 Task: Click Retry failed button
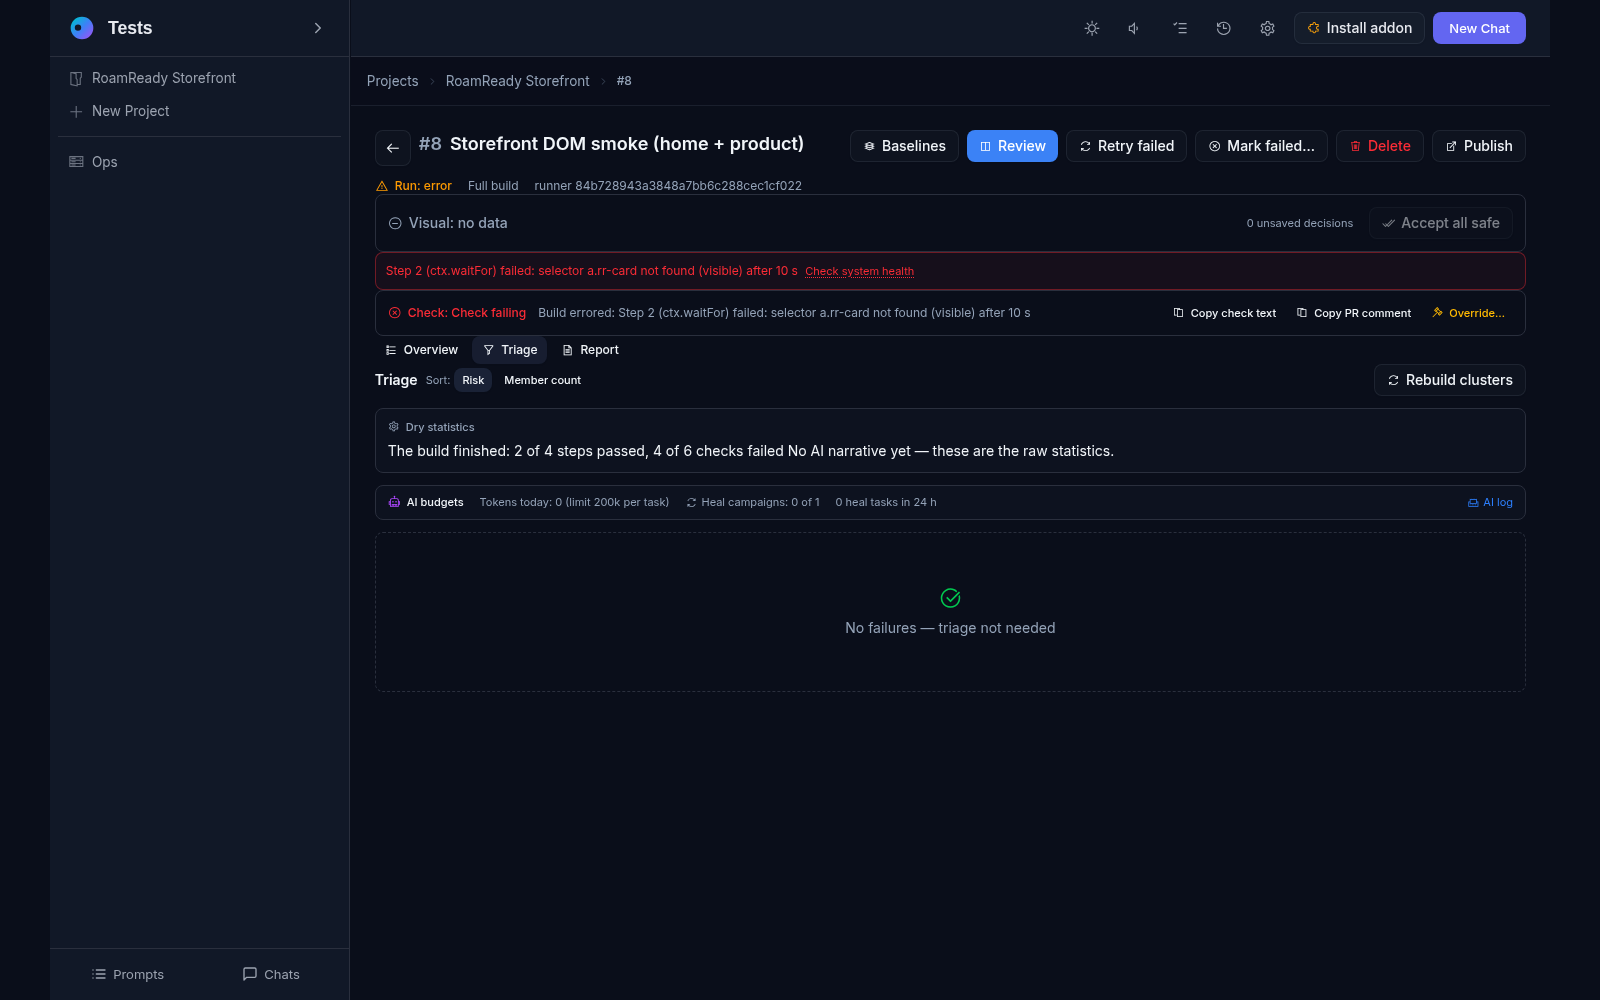coord(1126,146)
